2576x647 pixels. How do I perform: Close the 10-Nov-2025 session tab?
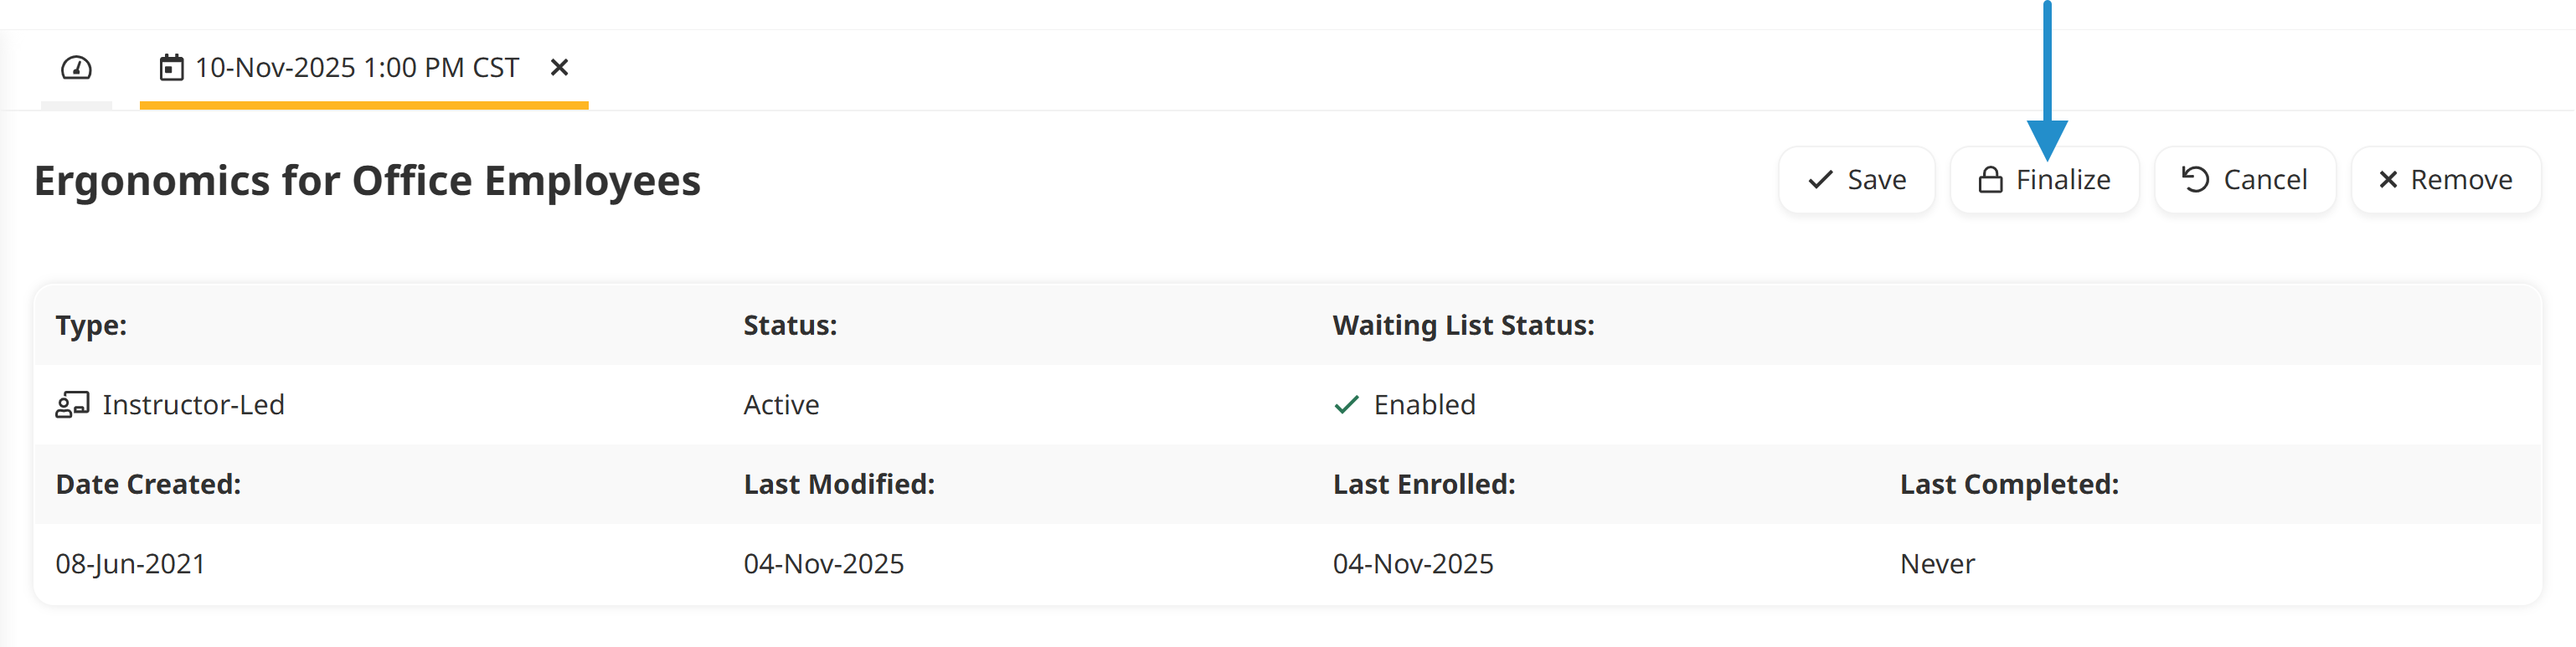click(559, 67)
